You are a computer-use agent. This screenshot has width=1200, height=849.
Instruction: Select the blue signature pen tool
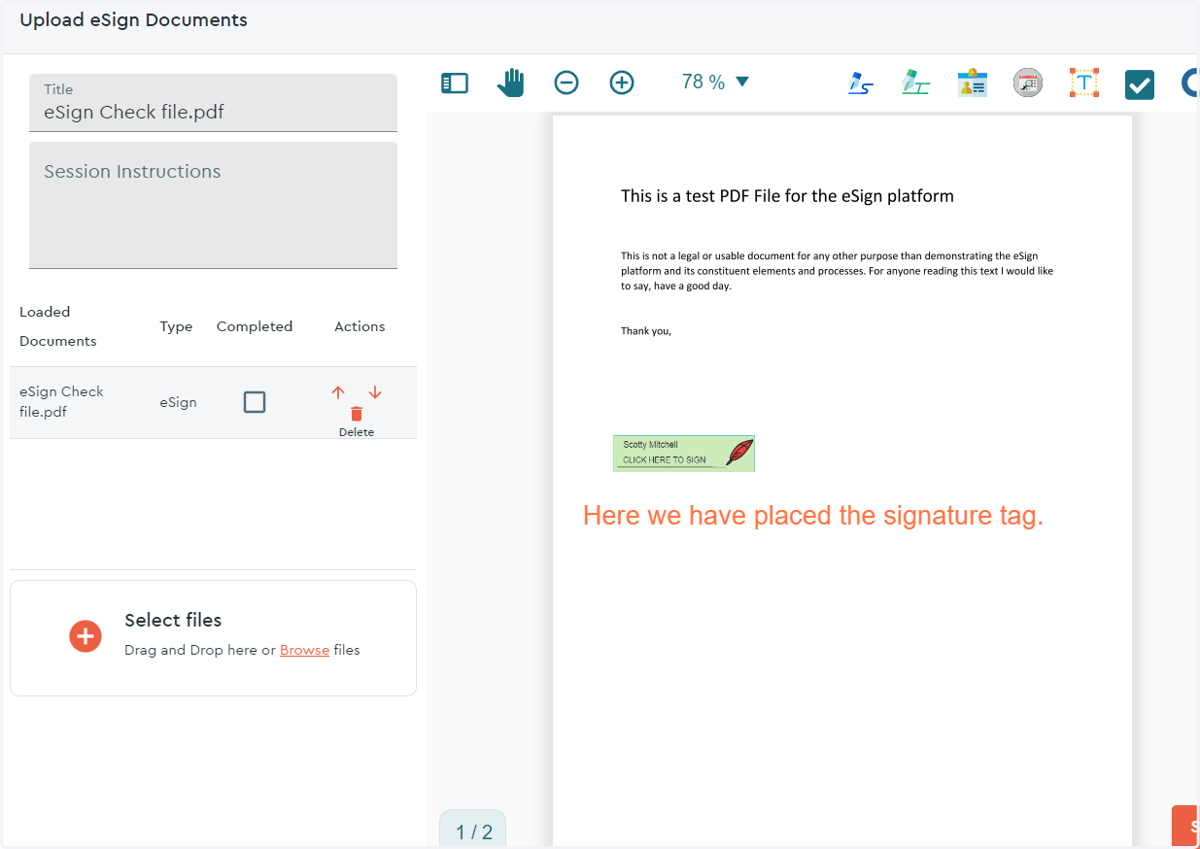click(860, 83)
